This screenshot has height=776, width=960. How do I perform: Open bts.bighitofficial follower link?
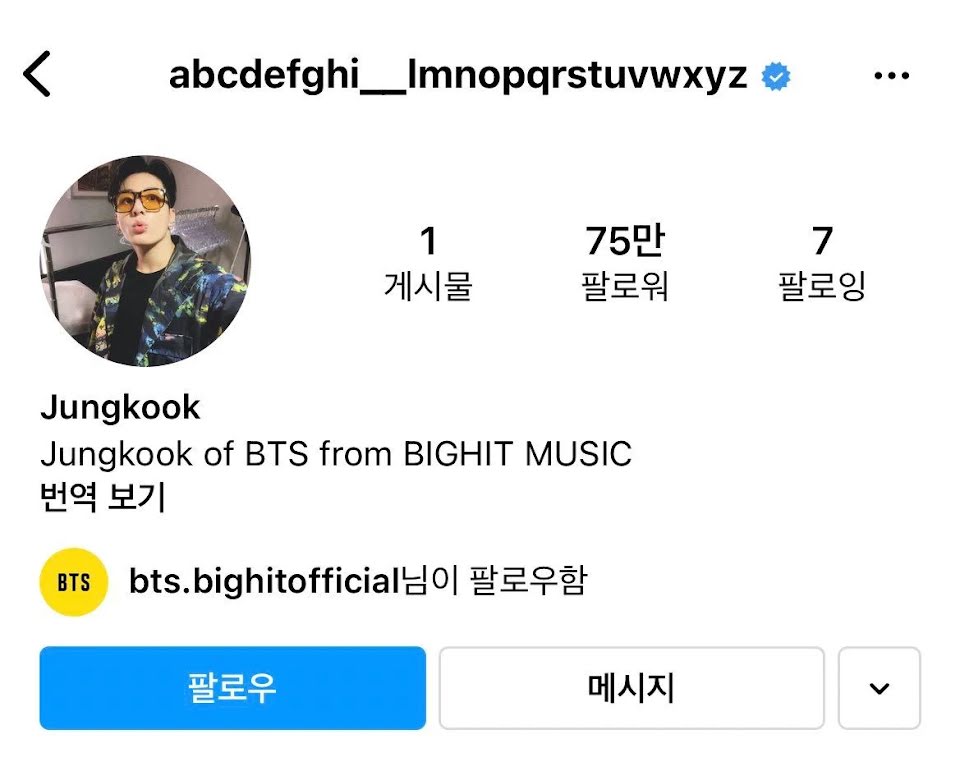264,581
